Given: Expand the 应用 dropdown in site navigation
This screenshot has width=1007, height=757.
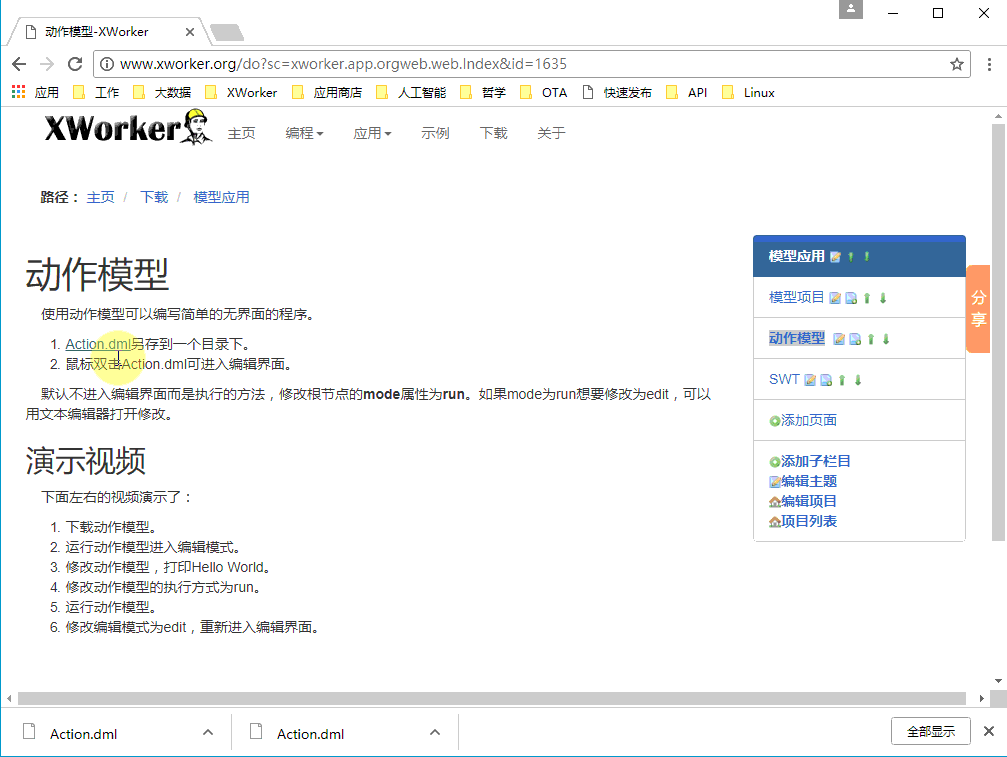Looking at the screenshot, I should pyautogui.click(x=372, y=133).
